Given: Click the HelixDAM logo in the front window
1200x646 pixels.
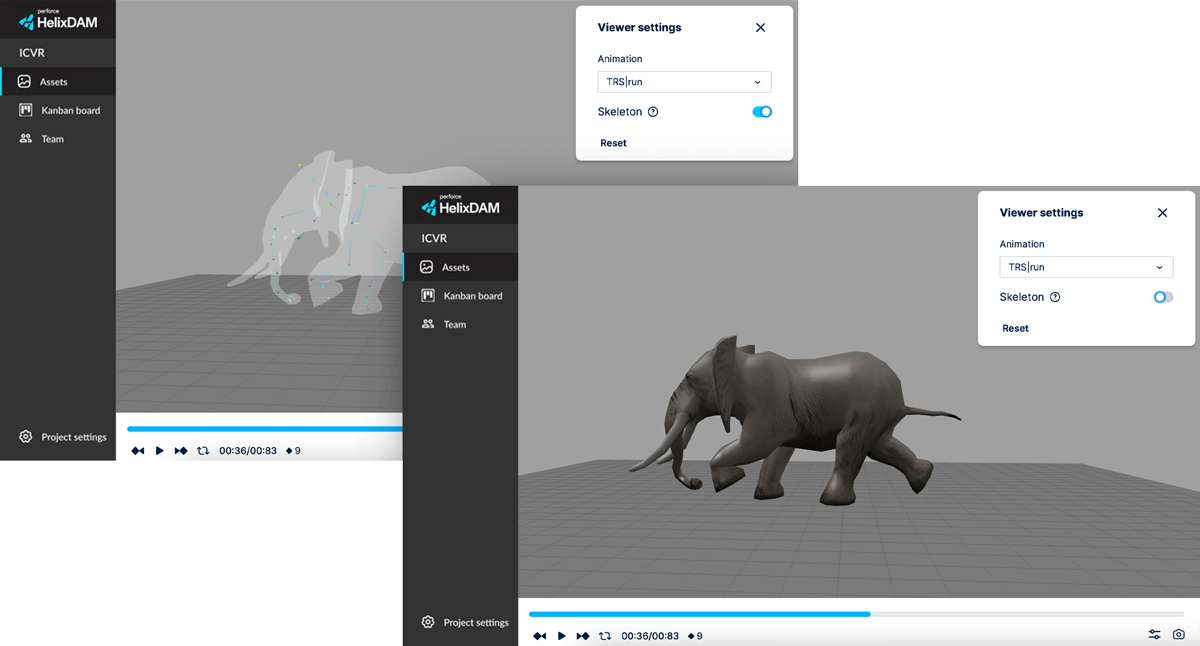Looking at the screenshot, I should [x=460, y=205].
